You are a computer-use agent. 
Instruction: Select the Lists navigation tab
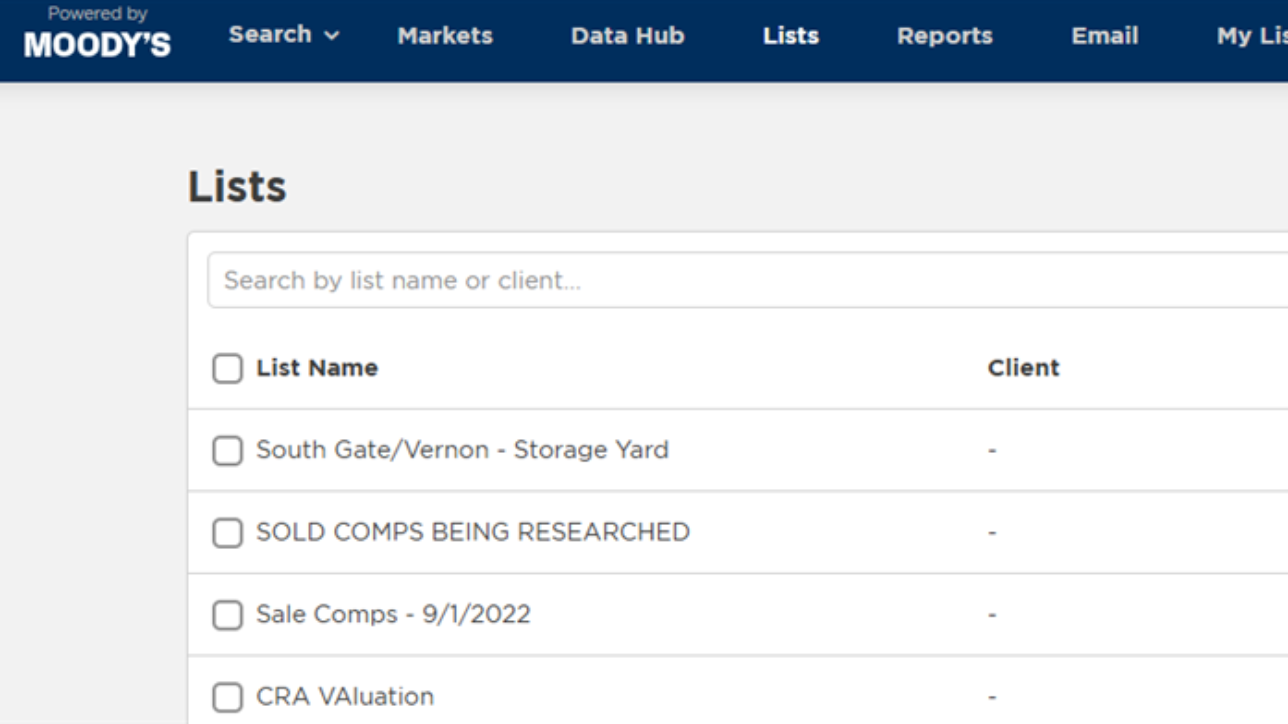point(790,36)
